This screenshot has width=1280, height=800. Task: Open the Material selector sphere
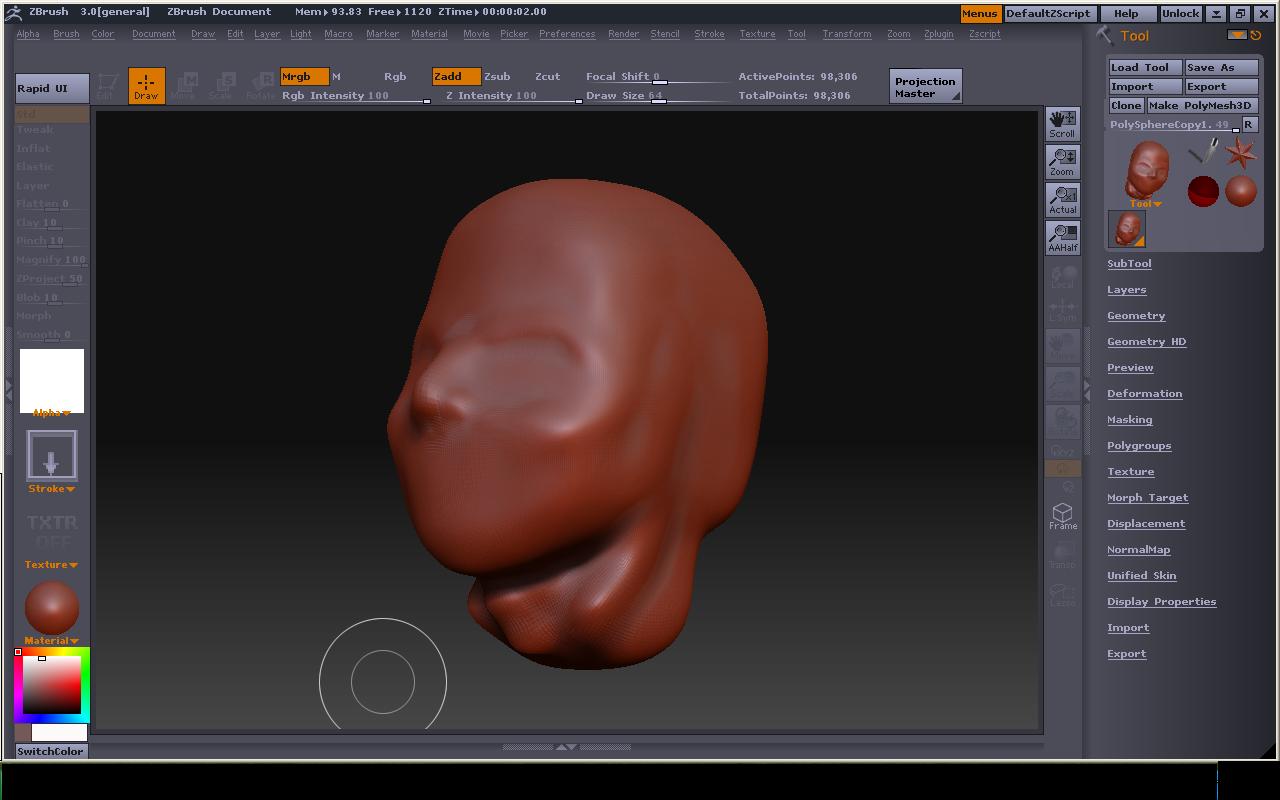[x=52, y=607]
